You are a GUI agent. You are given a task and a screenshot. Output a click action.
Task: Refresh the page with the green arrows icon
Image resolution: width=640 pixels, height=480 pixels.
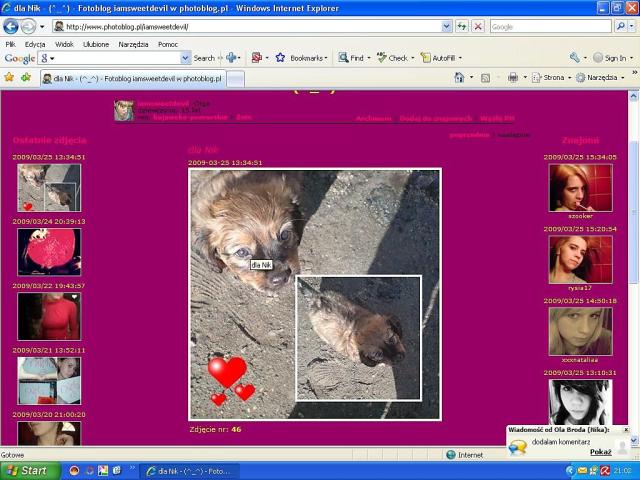[x=462, y=27]
